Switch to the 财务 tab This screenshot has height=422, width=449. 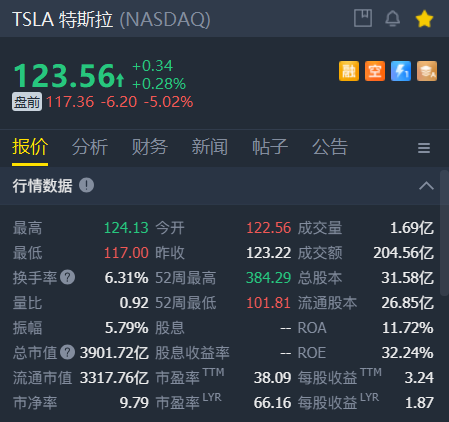150,147
